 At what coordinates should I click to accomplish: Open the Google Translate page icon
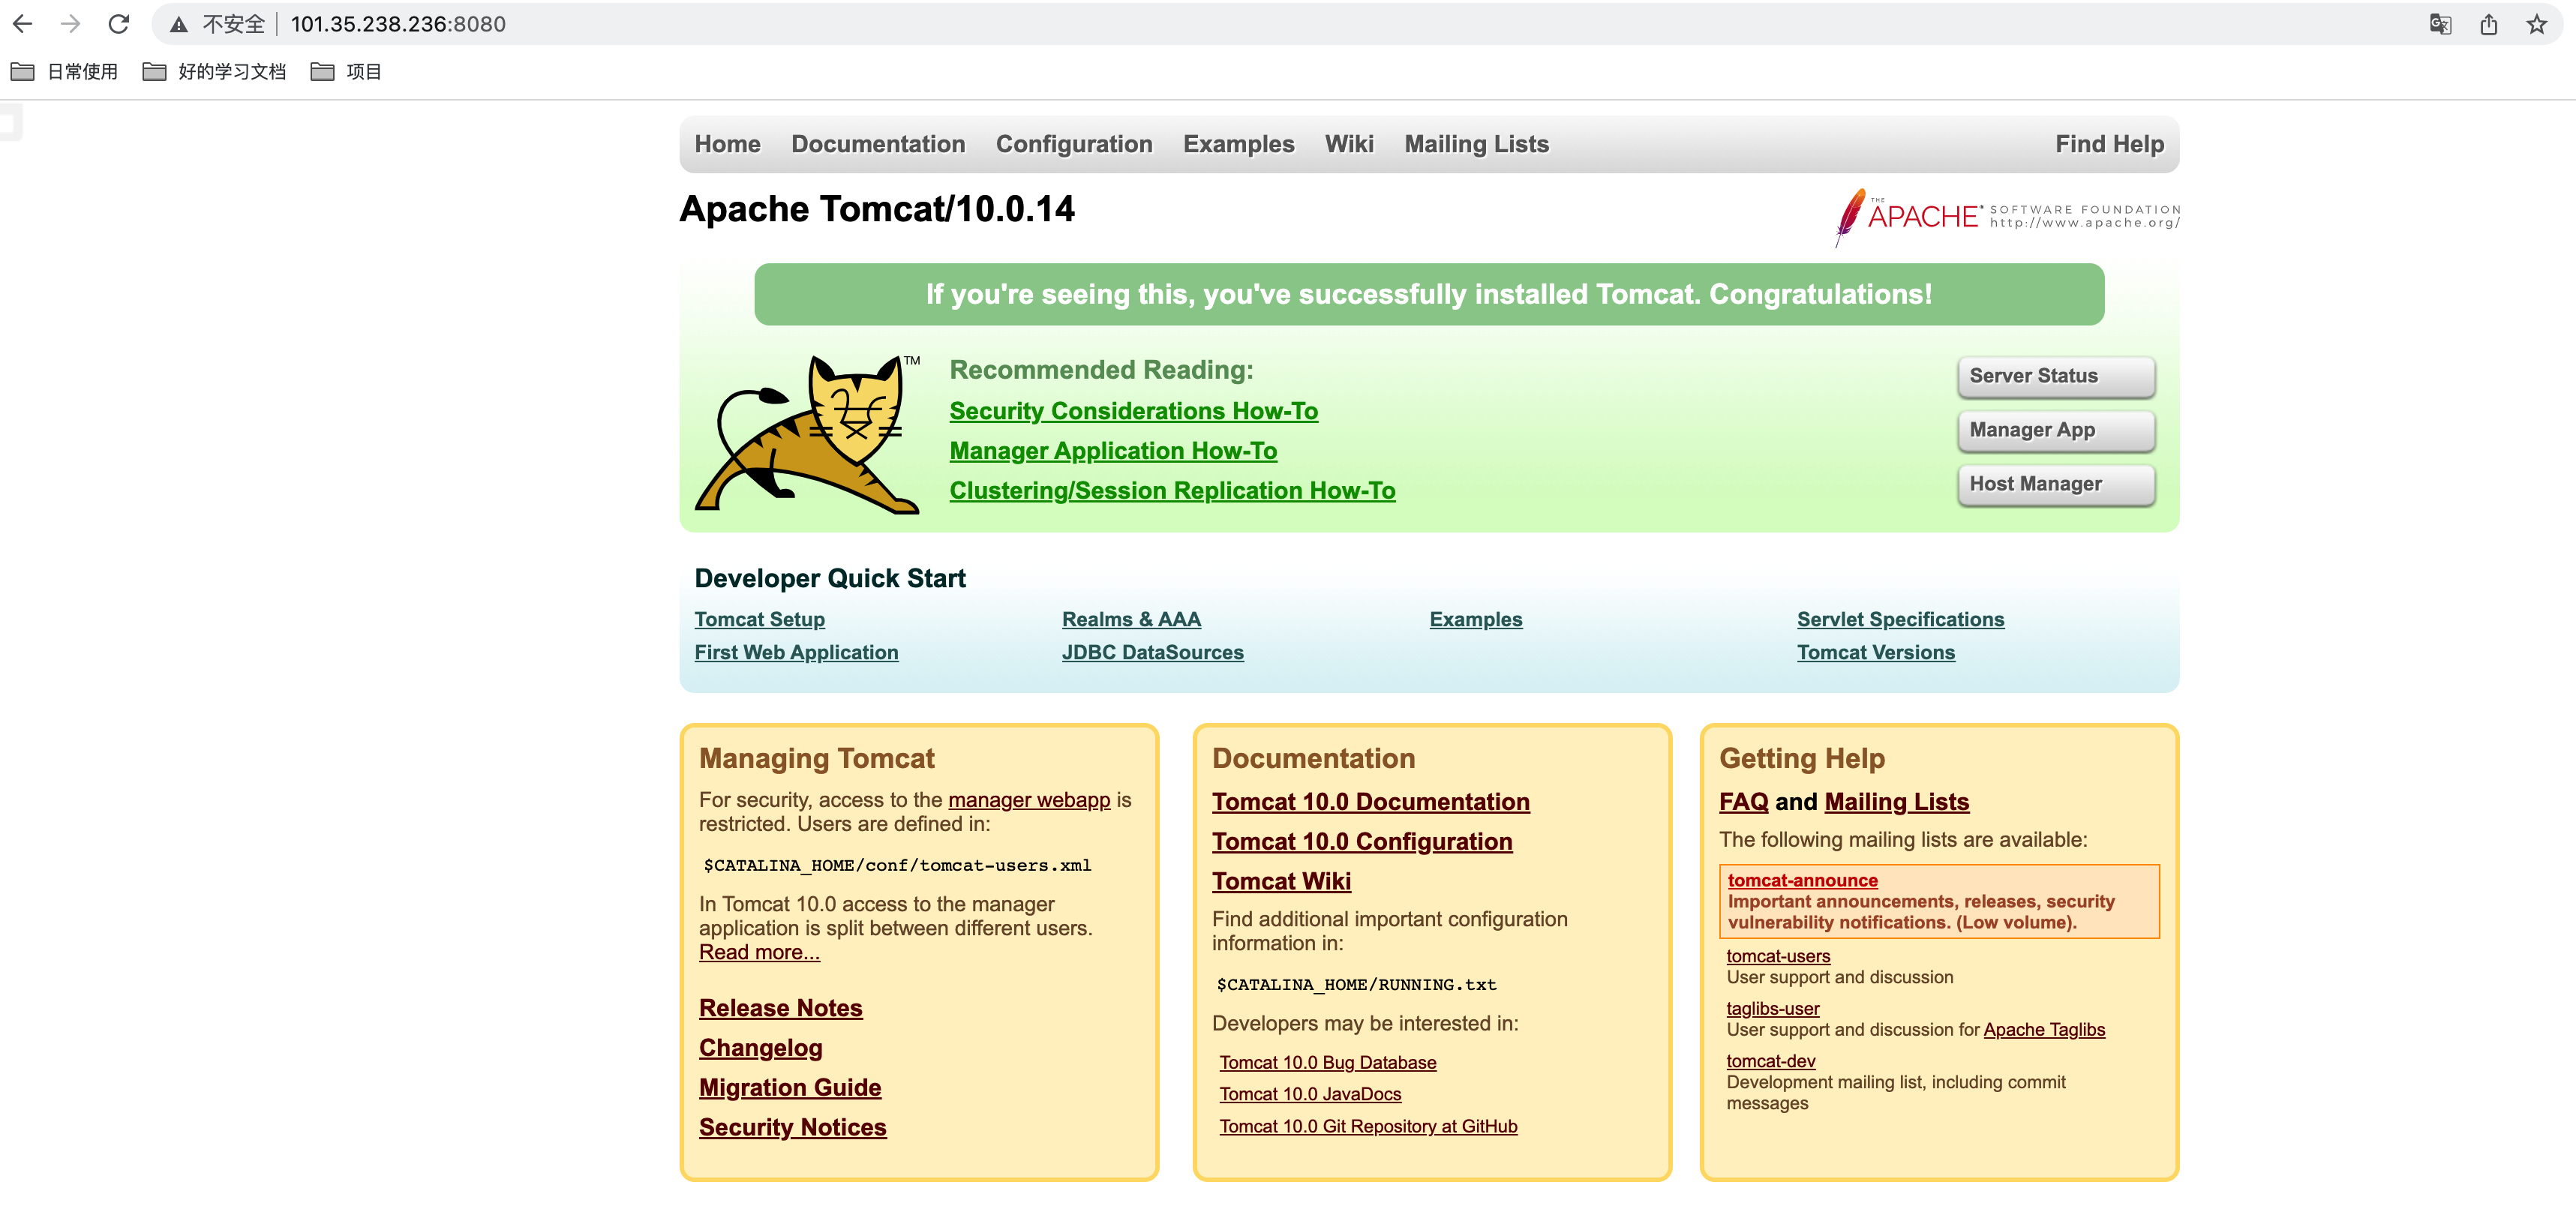2440,24
